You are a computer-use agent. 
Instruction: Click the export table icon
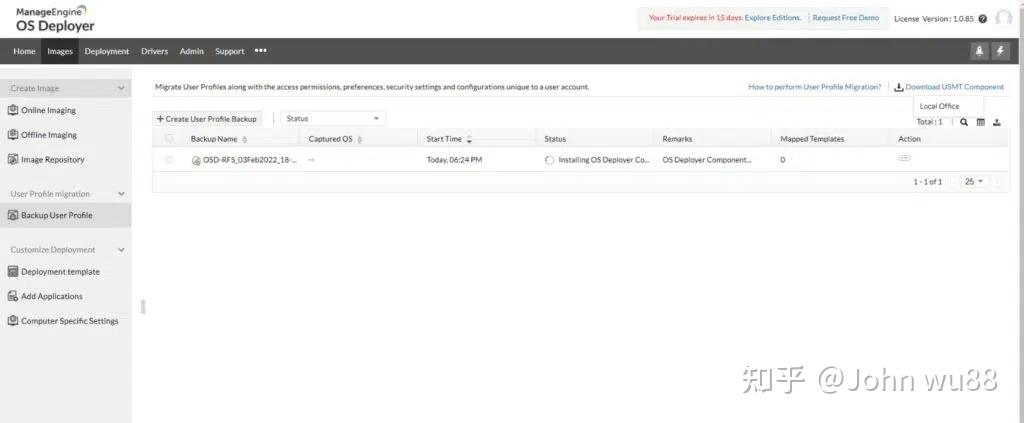pos(997,122)
